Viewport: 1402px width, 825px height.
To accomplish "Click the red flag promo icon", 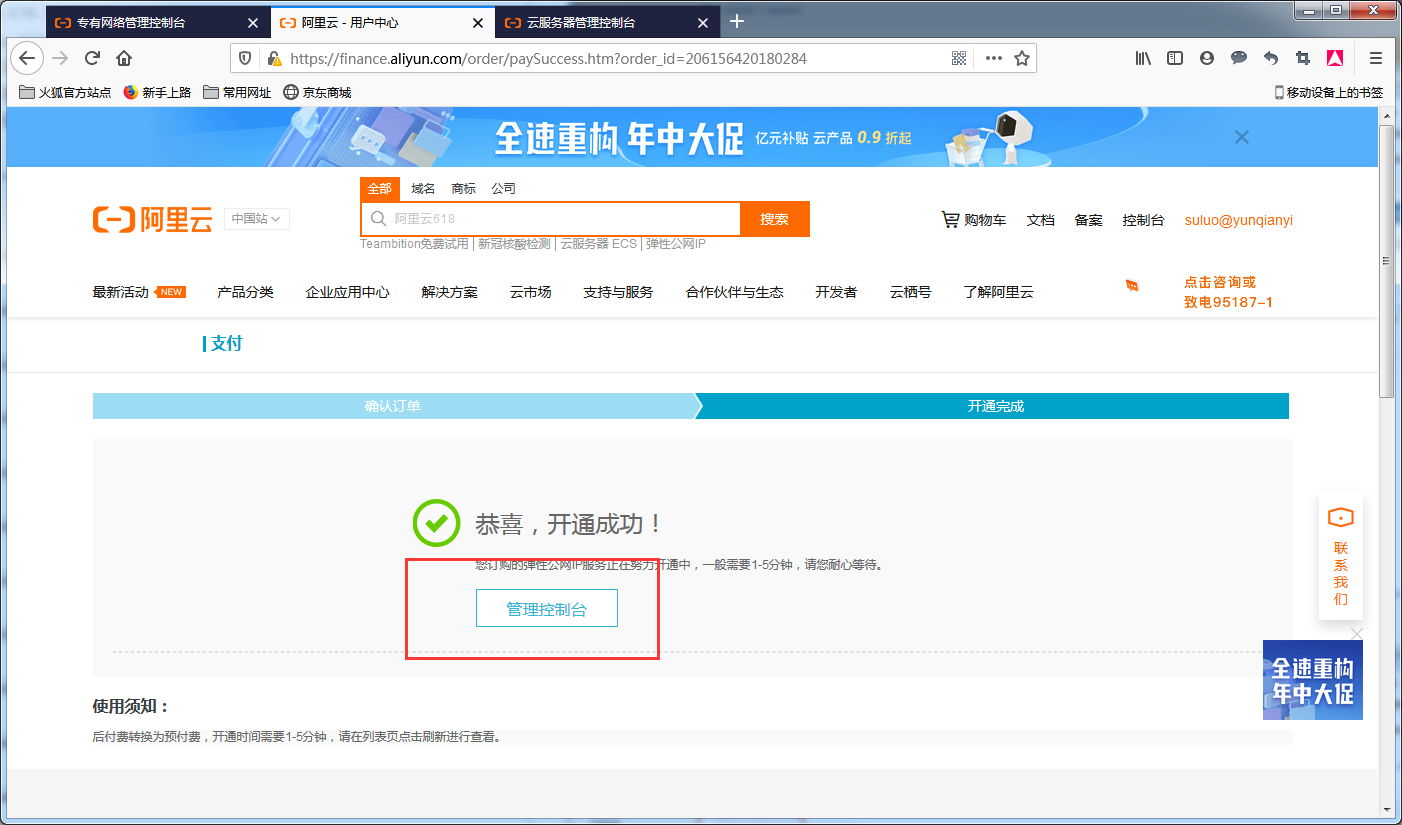I will coord(1132,286).
